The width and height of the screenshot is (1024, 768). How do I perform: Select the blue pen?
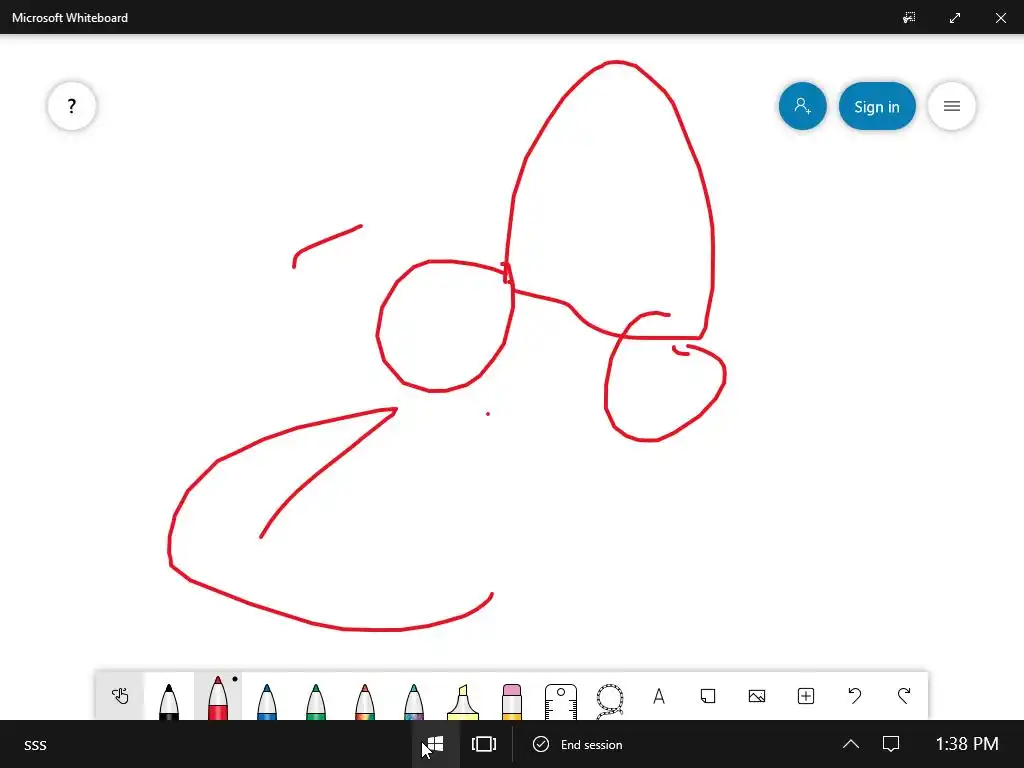point(267,700)
